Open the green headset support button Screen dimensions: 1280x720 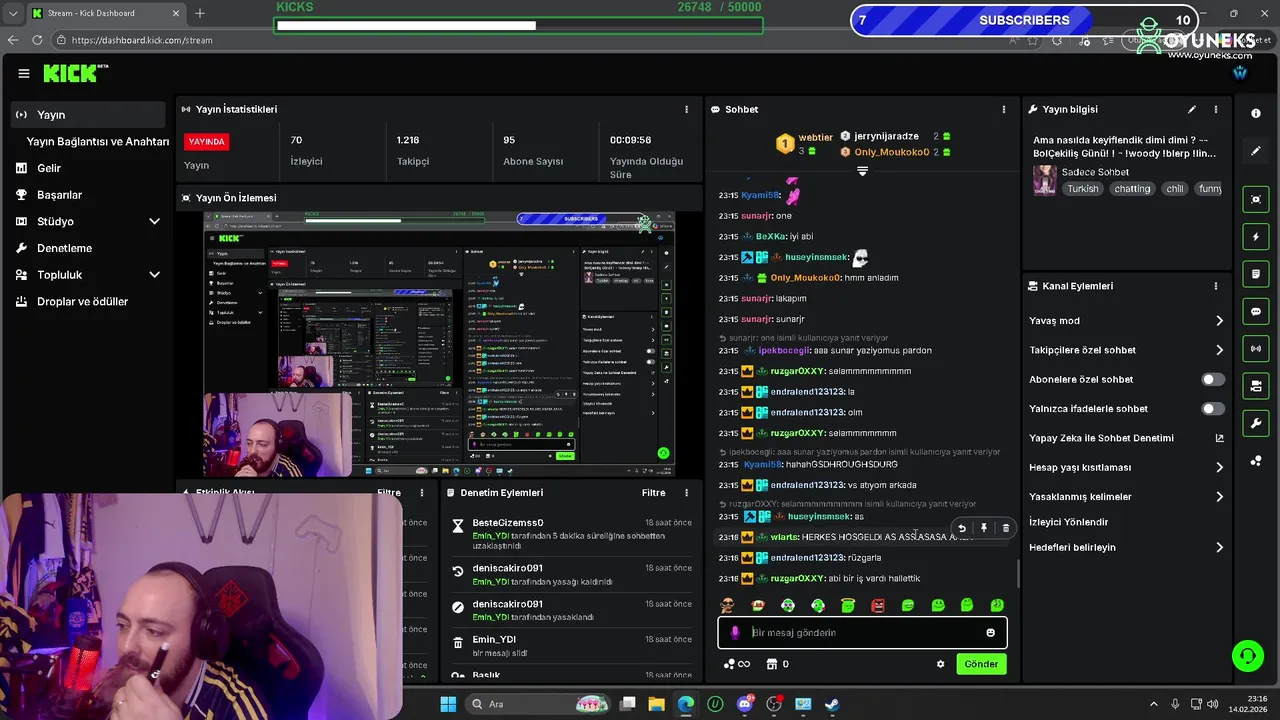tap(1247, 656)
